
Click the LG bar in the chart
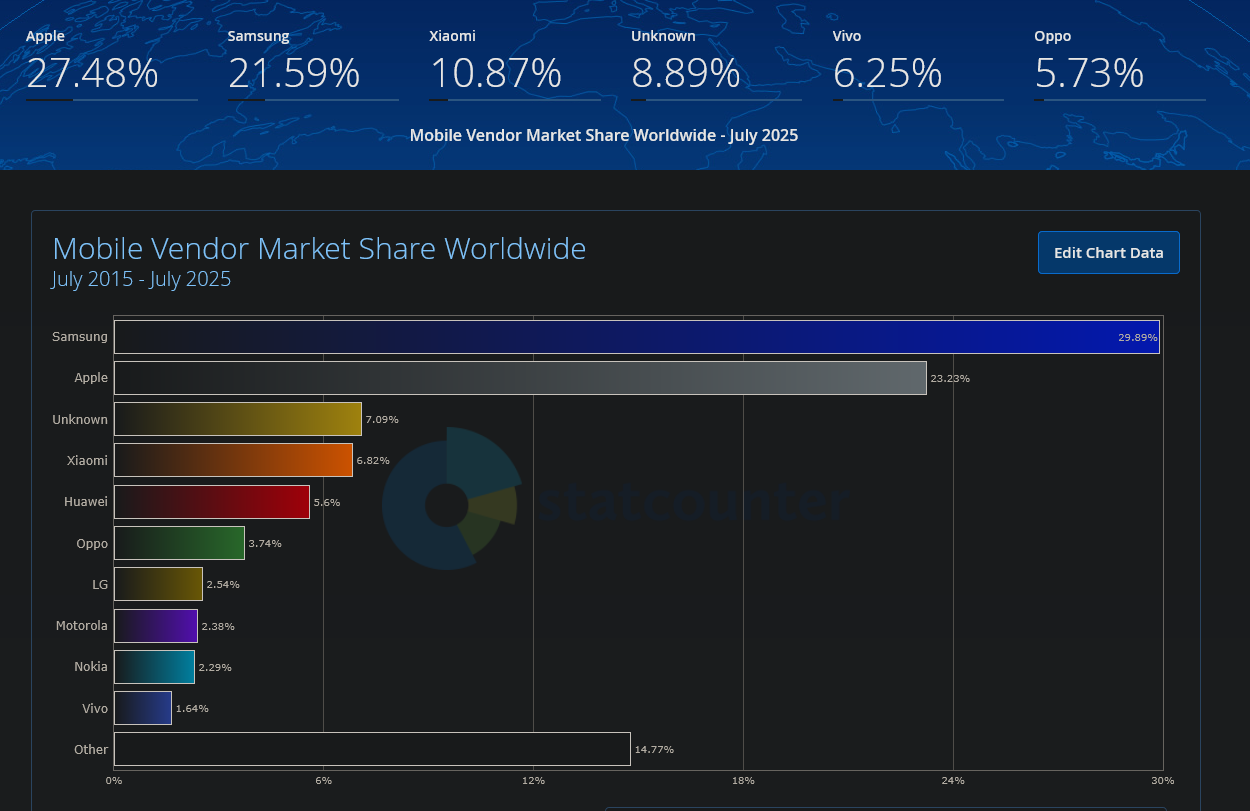click(x=158, y=584)
